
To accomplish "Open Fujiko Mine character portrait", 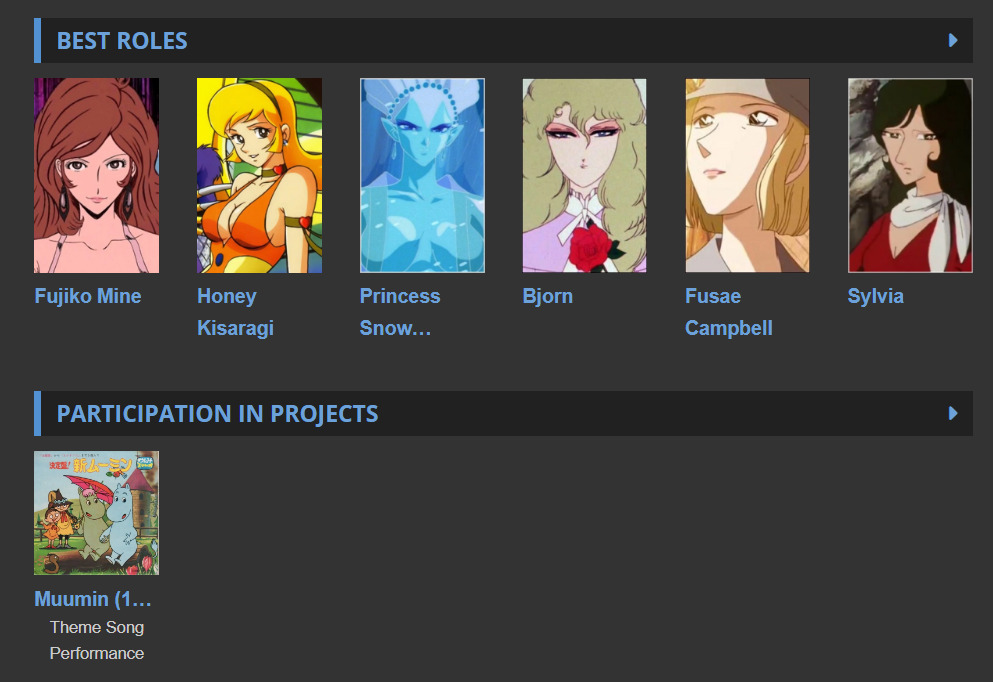I will pos(96,175).
